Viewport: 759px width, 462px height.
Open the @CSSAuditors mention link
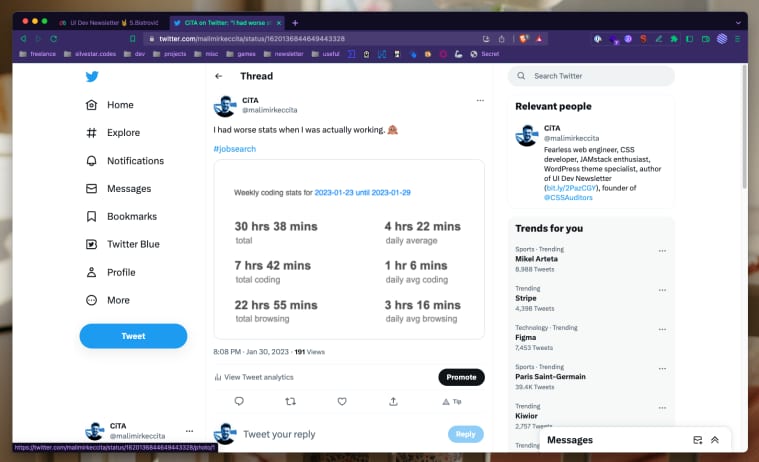pyautogui.click(x=568, y=198)
